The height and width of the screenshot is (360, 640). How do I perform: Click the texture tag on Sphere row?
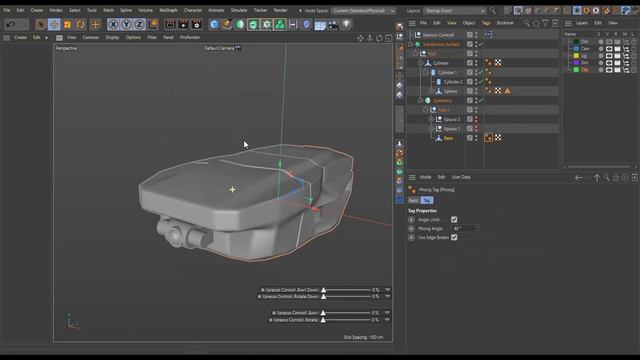498,91
